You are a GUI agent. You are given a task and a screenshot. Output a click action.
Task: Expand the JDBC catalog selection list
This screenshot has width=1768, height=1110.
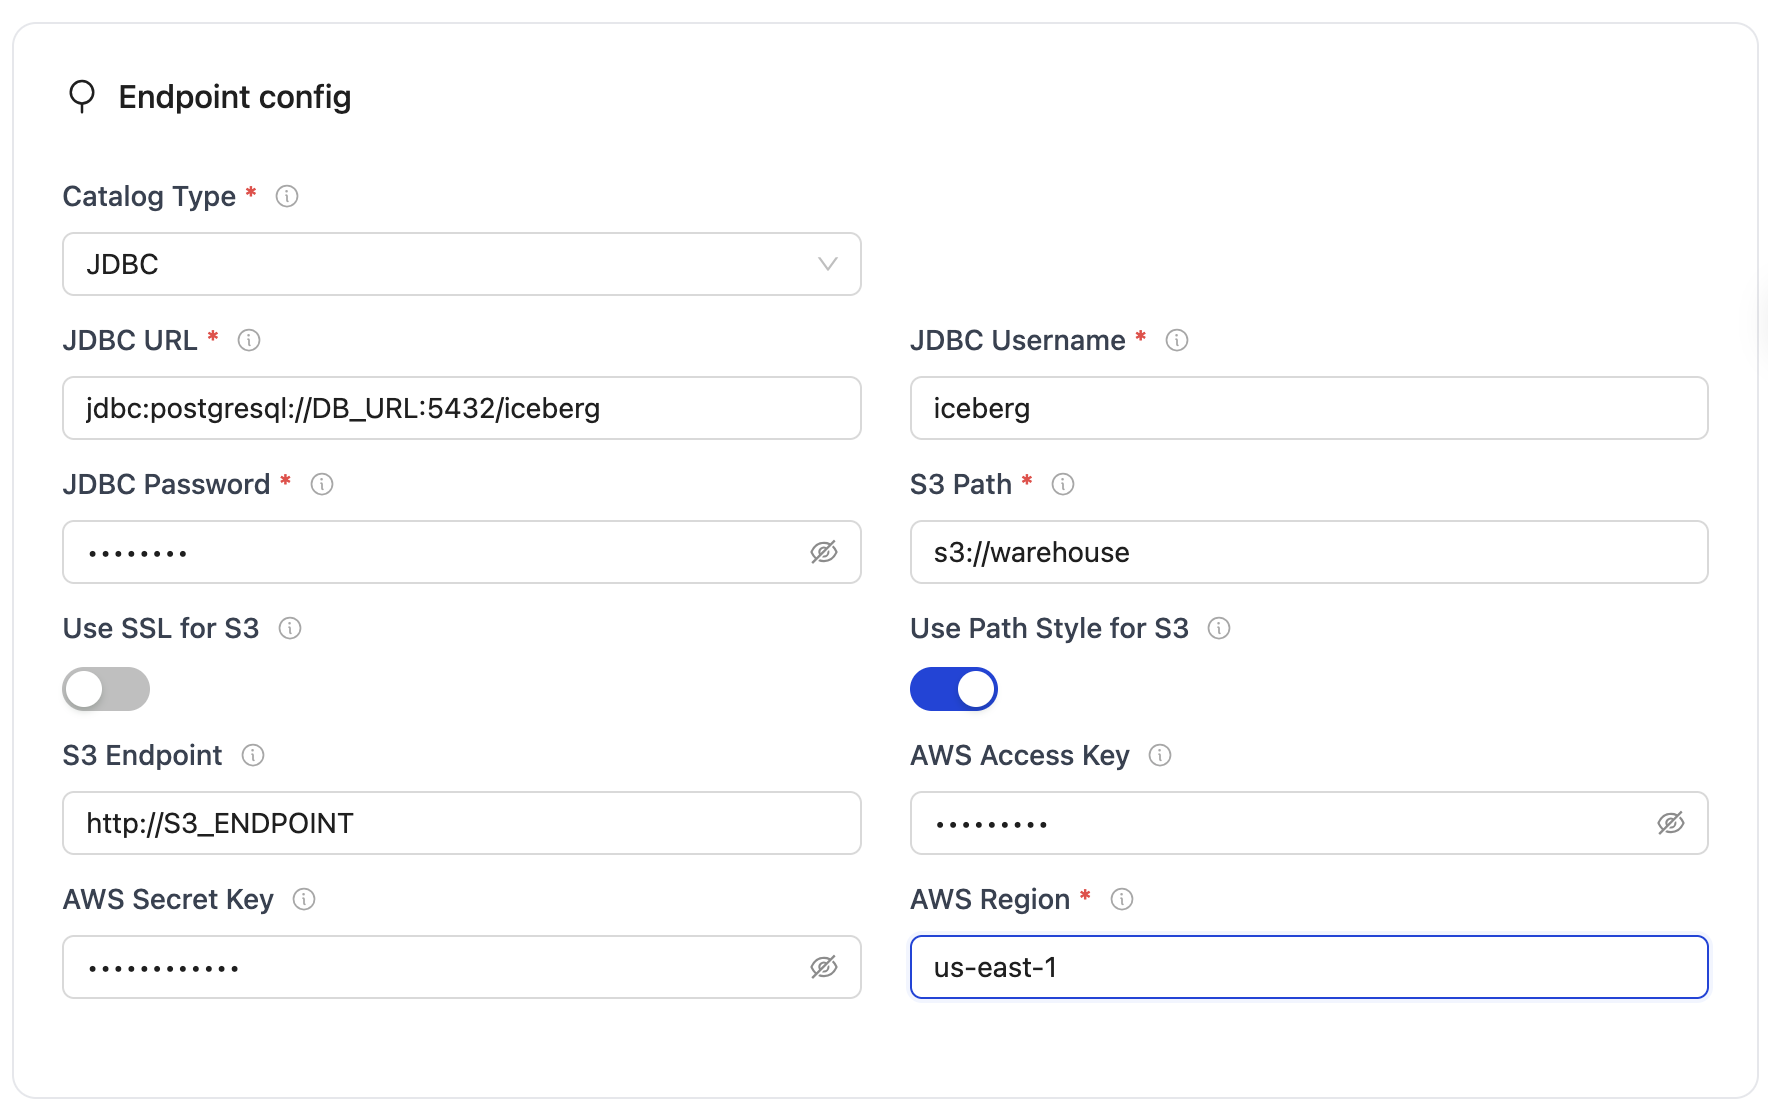click(x=826, y=264)
